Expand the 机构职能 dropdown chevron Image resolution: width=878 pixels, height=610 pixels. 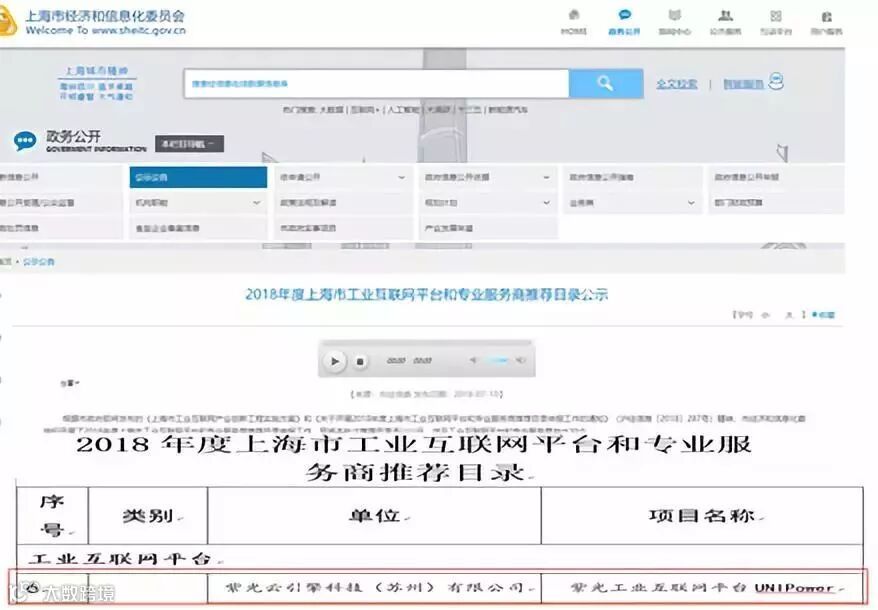256,203
